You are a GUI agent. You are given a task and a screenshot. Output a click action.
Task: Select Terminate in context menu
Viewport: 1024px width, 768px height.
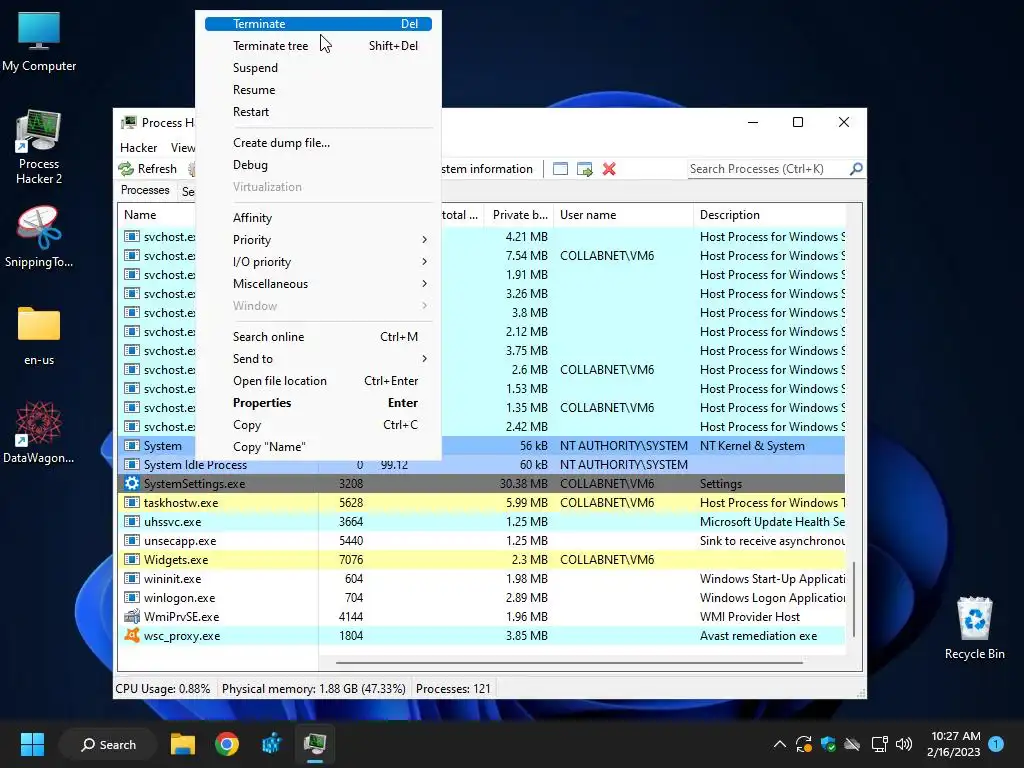(318, 24)
